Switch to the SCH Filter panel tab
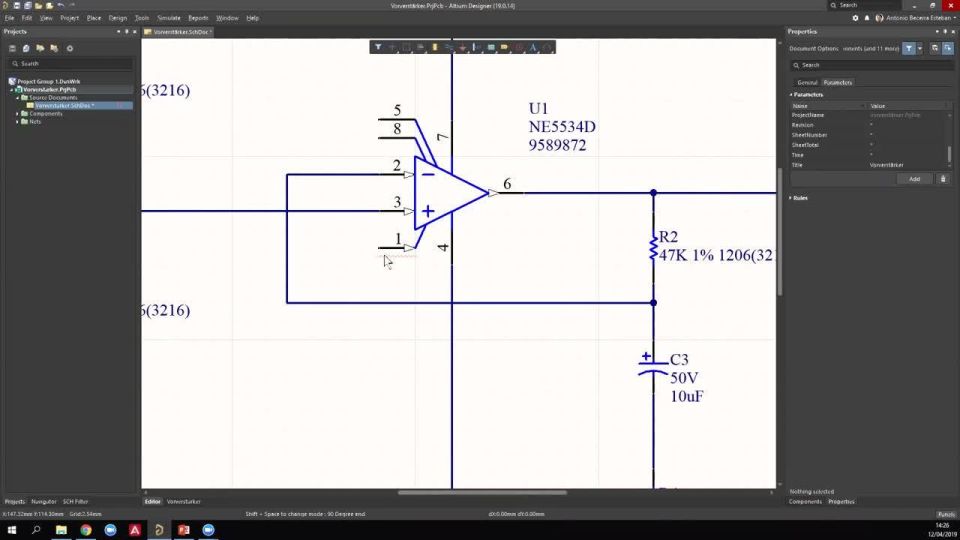Screen dimensions: 960x540 click(75, 501)
